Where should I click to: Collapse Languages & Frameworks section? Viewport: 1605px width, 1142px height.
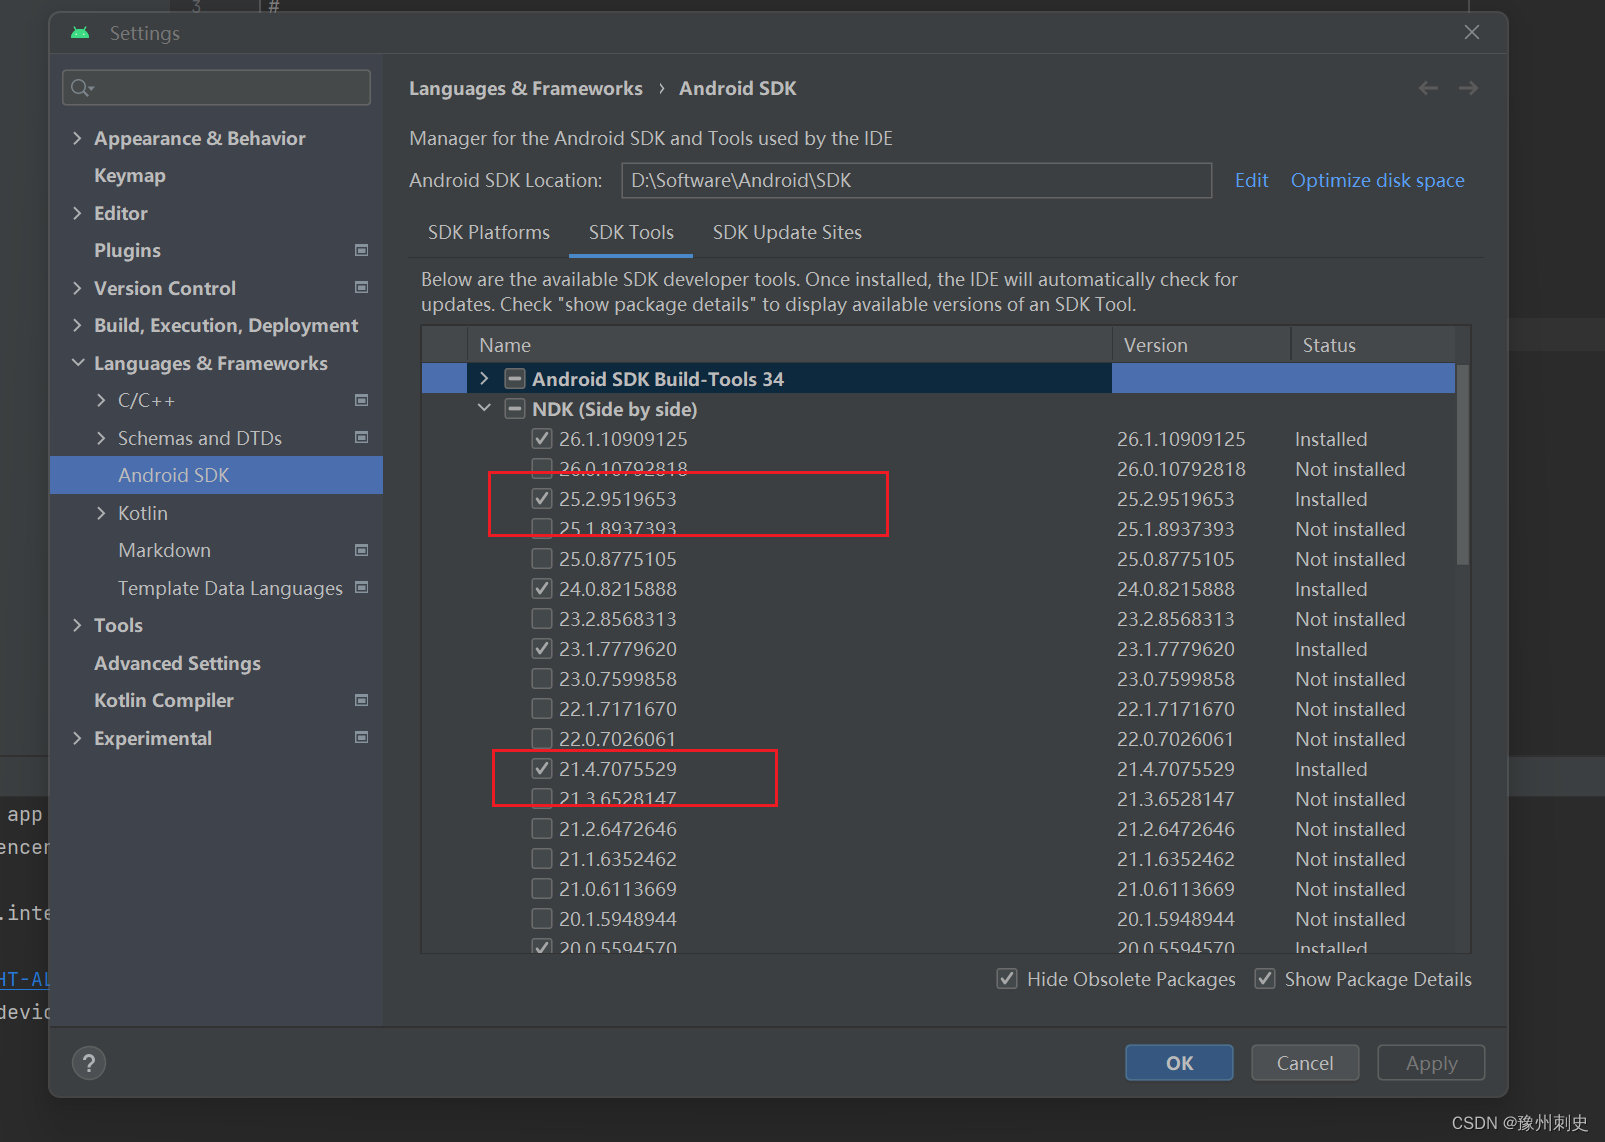click(x=77, y=363)
